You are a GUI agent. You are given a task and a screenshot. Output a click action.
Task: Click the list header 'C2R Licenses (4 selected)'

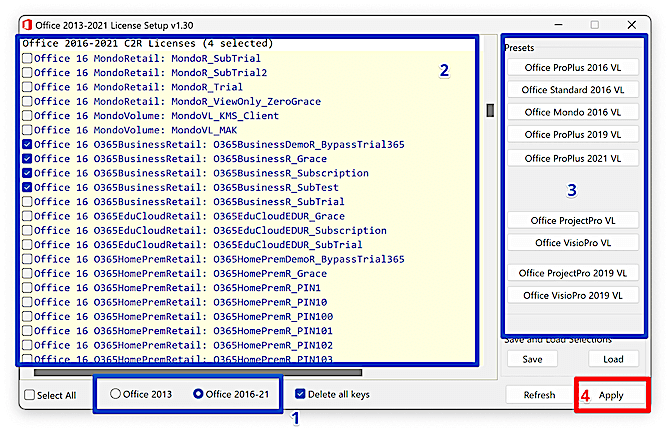click(x=198, y=44)
